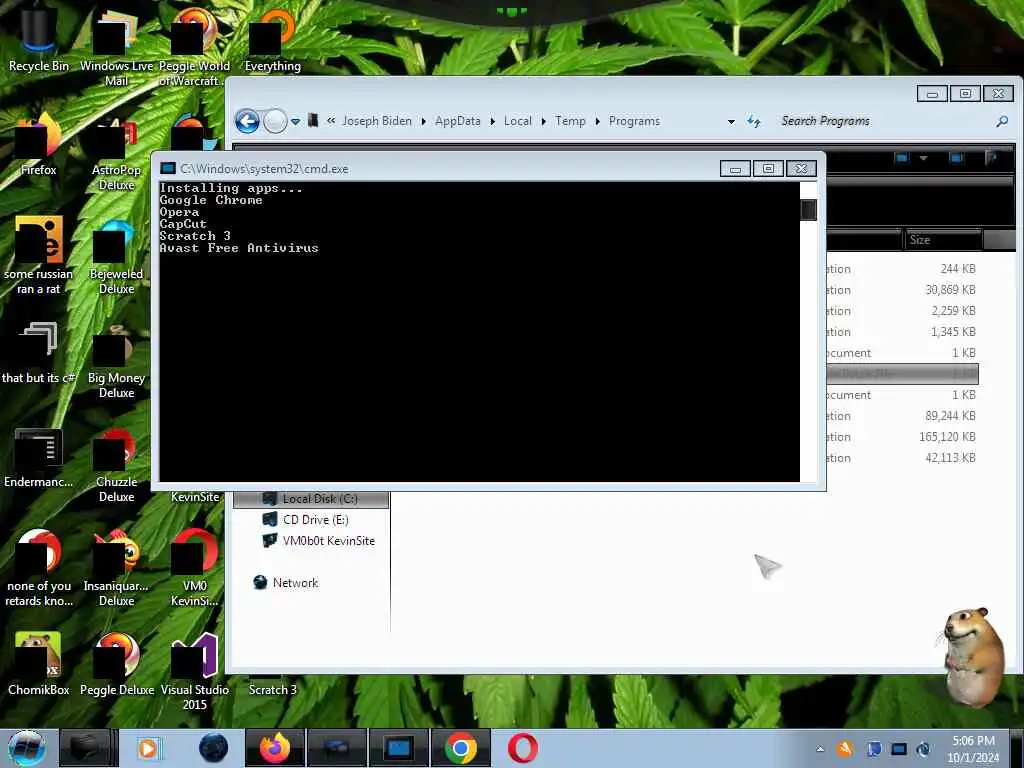Open the Explorer view options dropdown
The image size is (1024, 768).
click(x=923, y=158)
